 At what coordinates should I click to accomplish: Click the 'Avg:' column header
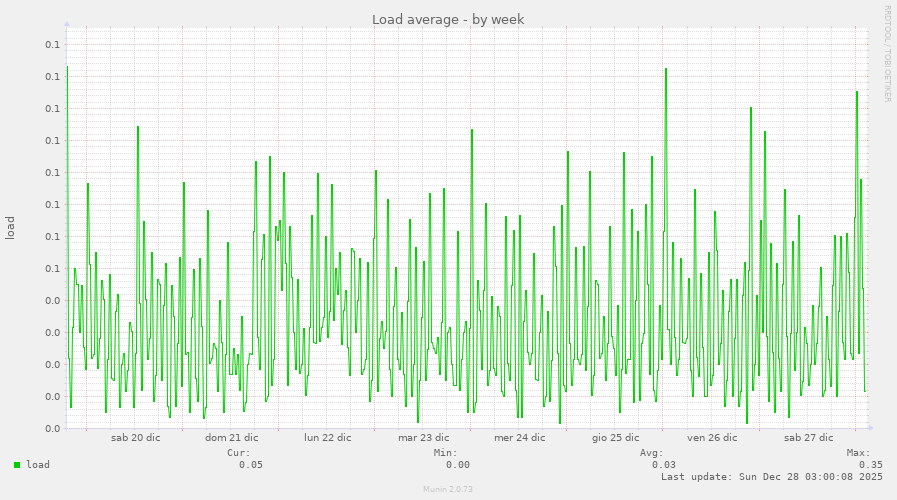click(652, 453)
